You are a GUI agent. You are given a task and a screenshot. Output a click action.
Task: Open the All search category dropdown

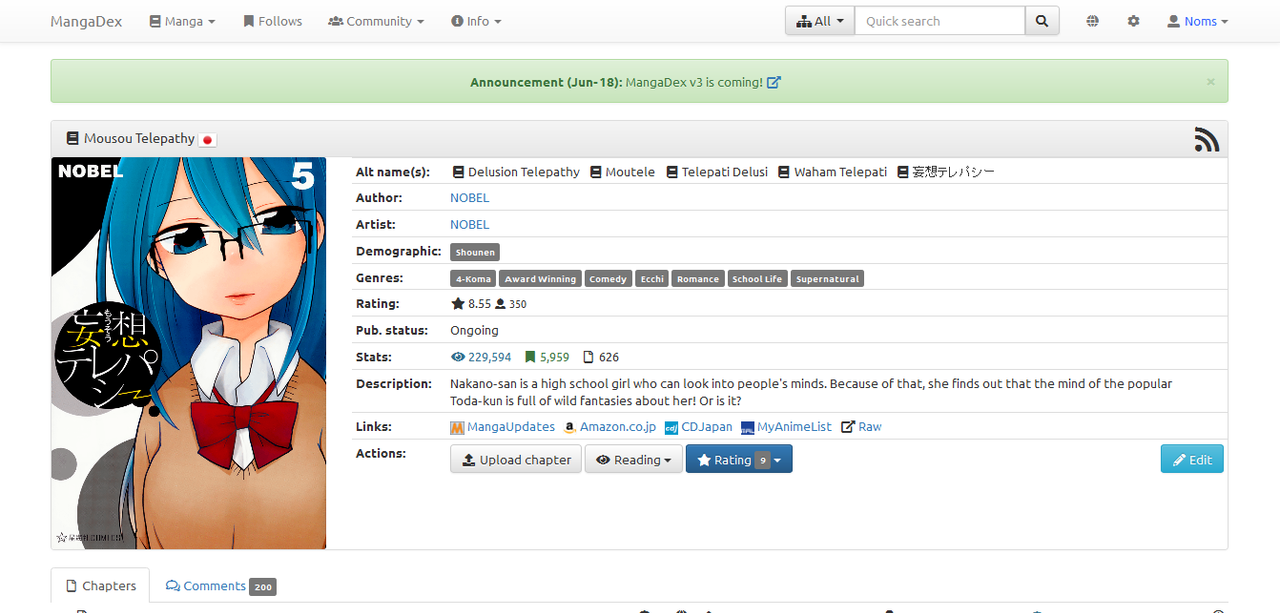click(x=820, y=21)
